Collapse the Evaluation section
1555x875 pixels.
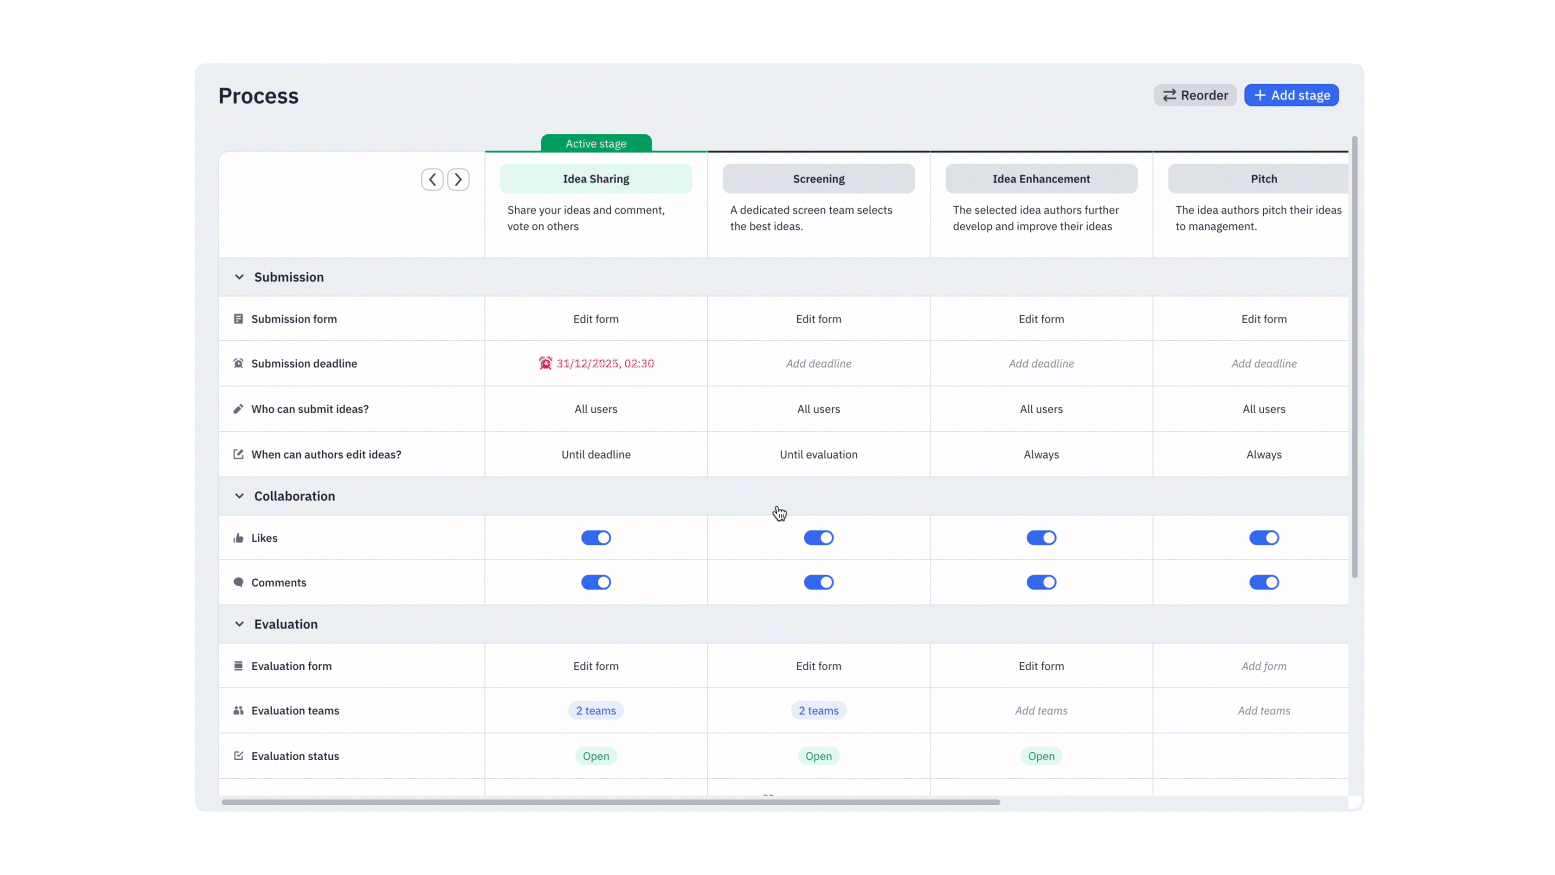[x=239, y=623]
